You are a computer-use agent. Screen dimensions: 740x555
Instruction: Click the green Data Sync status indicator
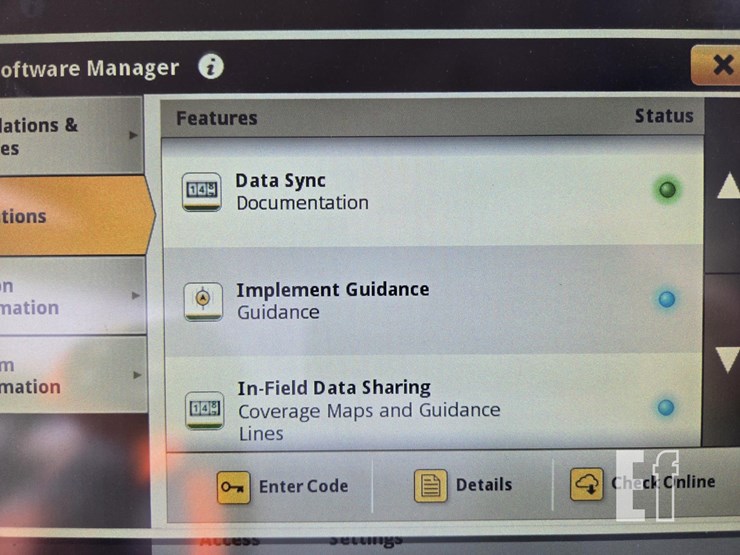coord(666,190)
